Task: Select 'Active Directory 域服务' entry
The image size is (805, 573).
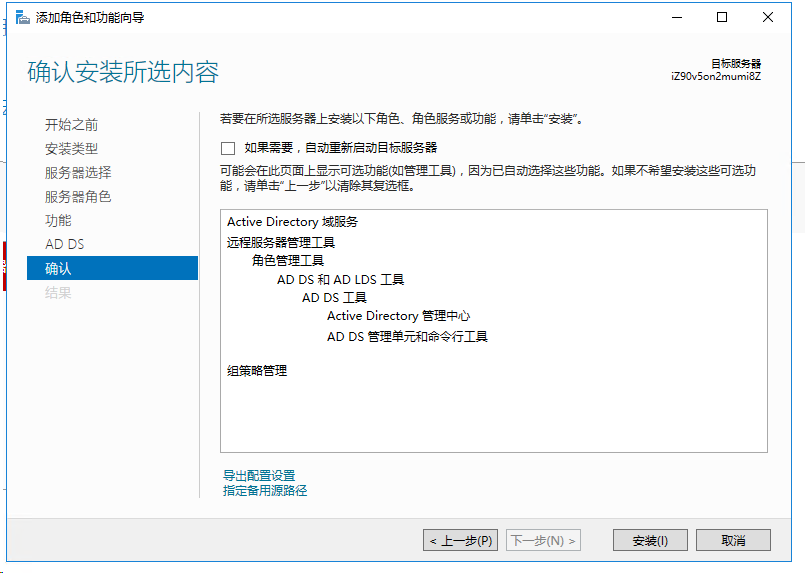Action: [293, 222]
